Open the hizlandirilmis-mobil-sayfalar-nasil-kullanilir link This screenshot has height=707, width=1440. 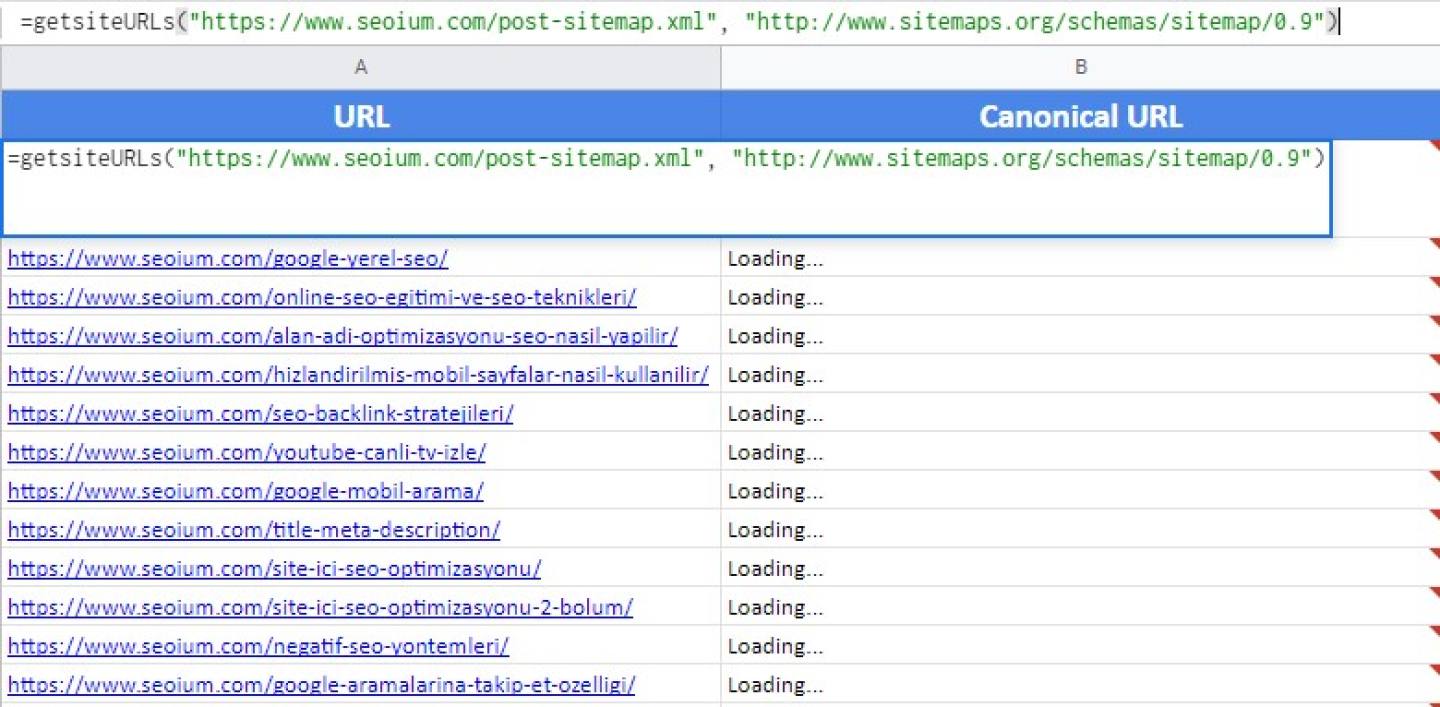pyautogui.click(x=358, y=375)
